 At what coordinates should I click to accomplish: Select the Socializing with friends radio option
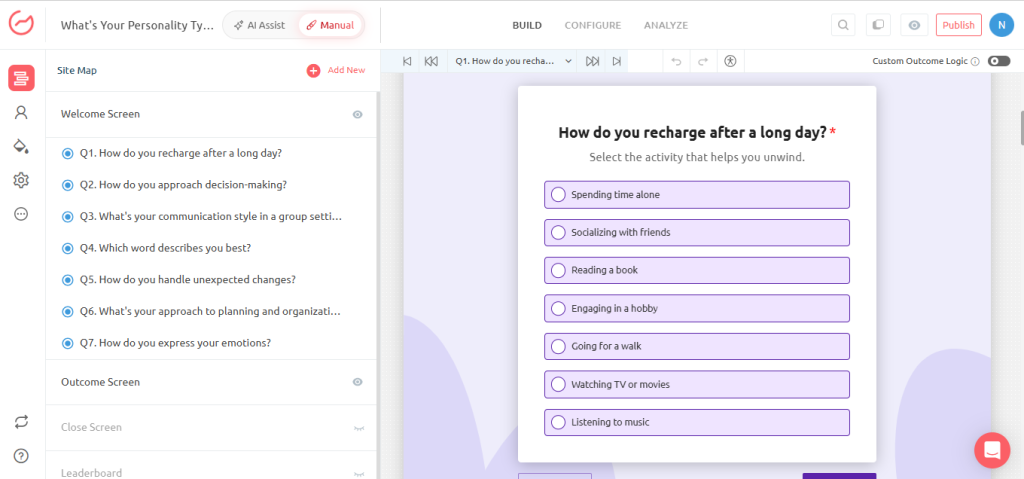point(697,233)
